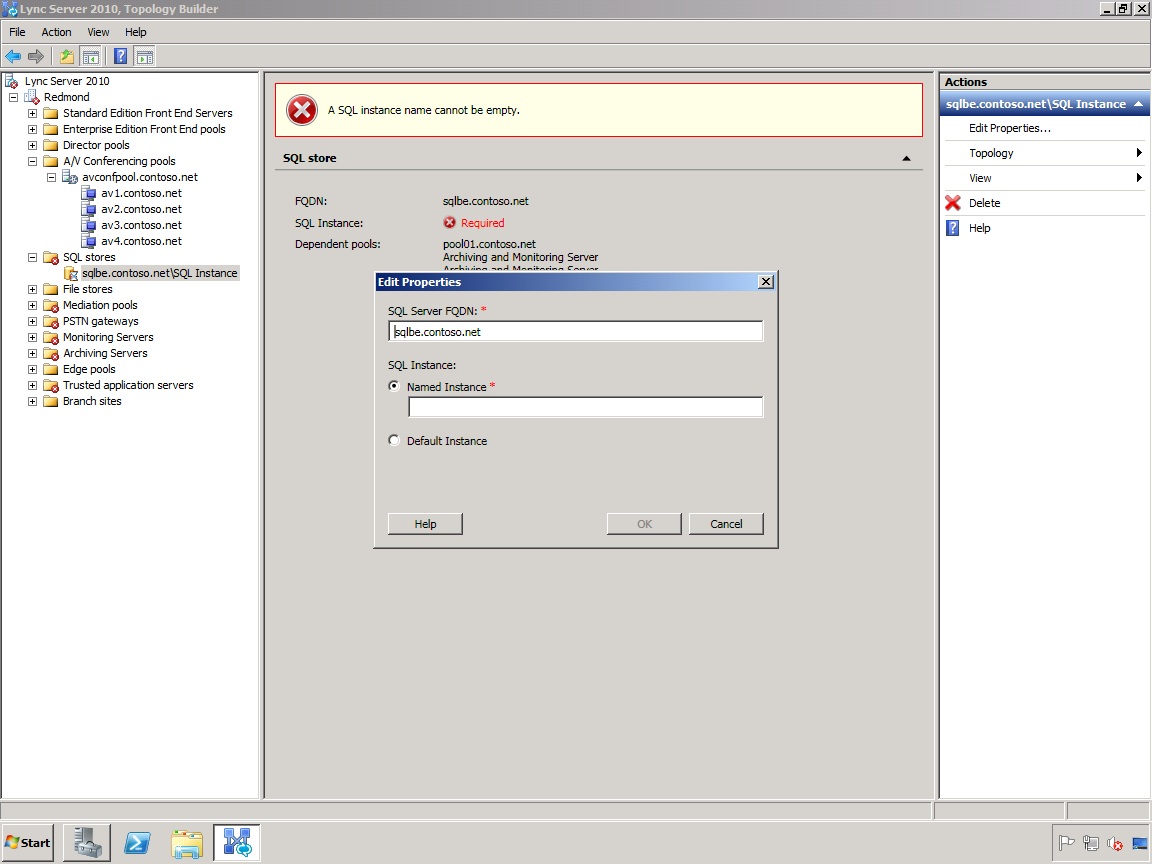1152x864 pixels.
Task: Click the Action Center flag tray icon
Action: click(x=1066, y=843)
